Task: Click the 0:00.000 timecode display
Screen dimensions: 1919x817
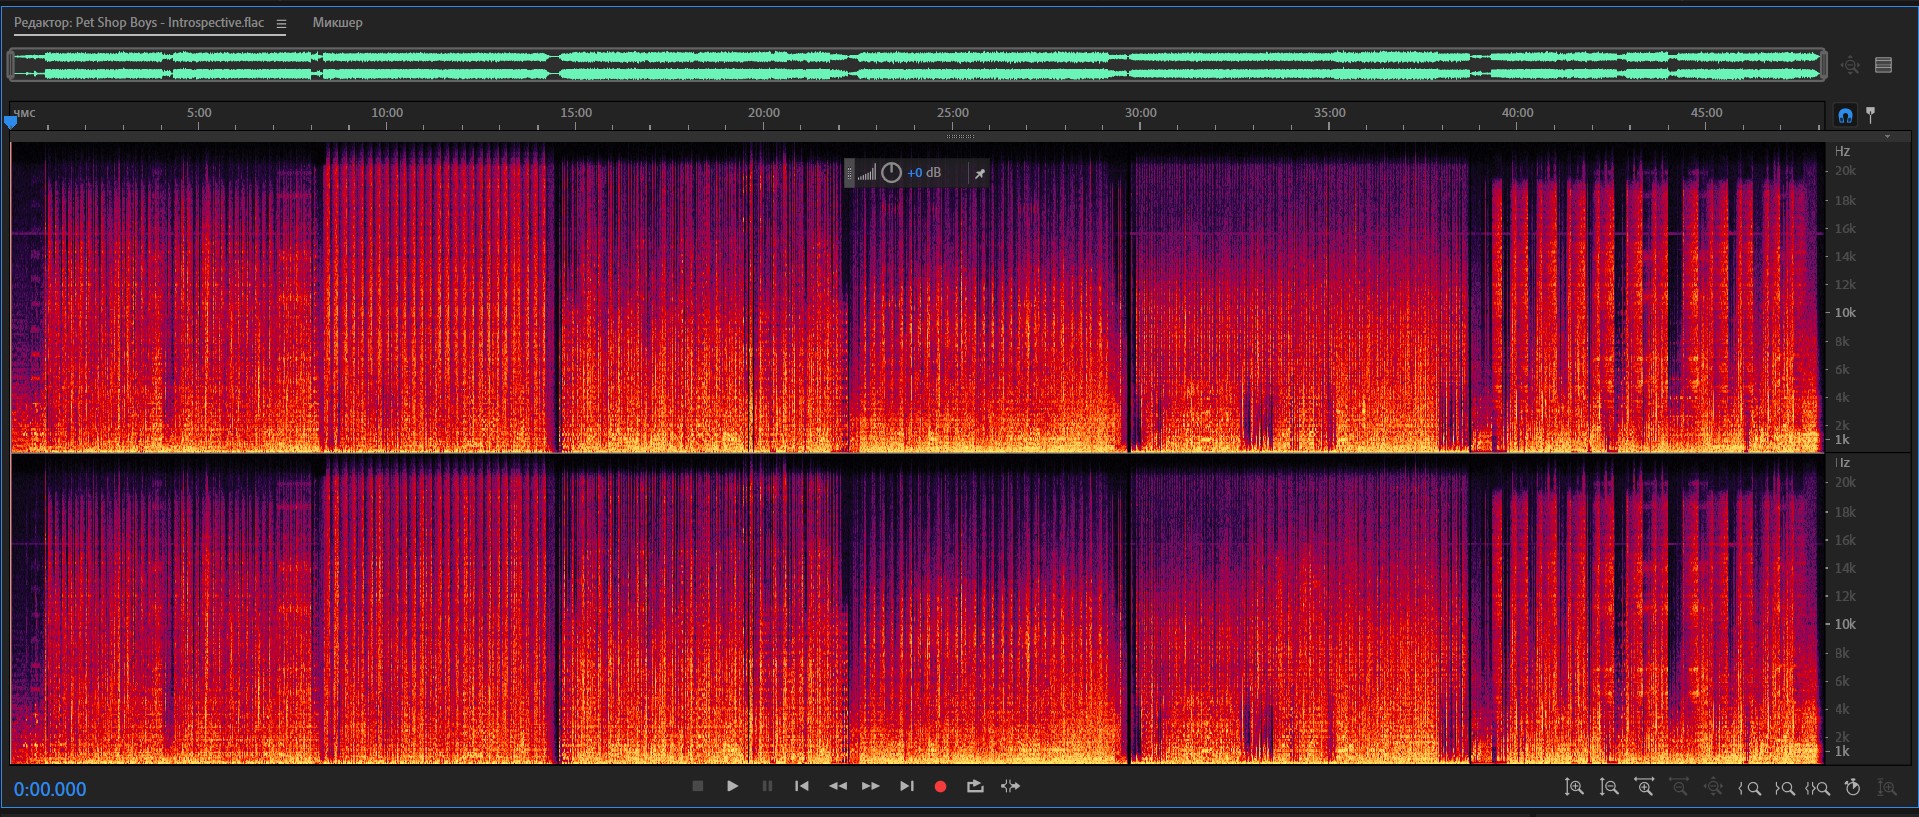Action: [50, 789]
